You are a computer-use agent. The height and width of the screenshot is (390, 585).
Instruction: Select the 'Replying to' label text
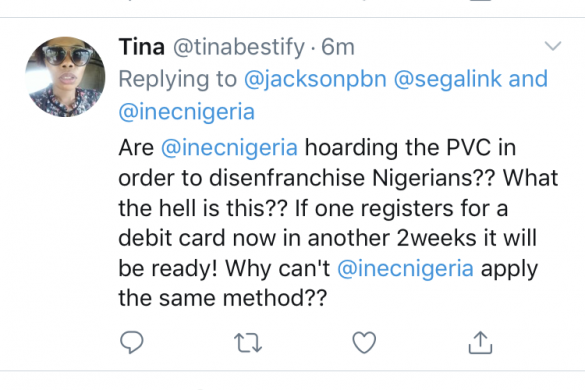(178, 79)
